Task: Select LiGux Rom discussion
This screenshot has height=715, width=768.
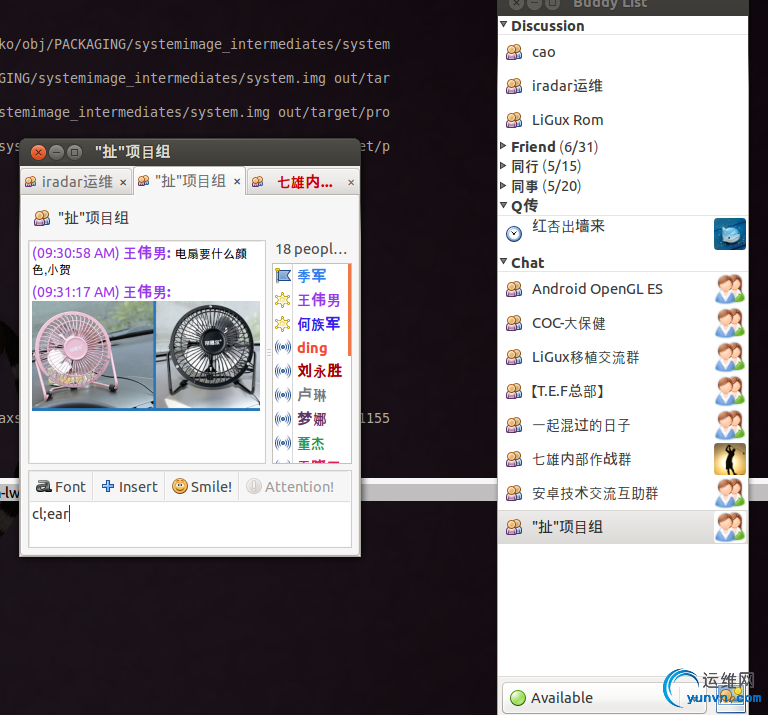Action: coord(623,120)
